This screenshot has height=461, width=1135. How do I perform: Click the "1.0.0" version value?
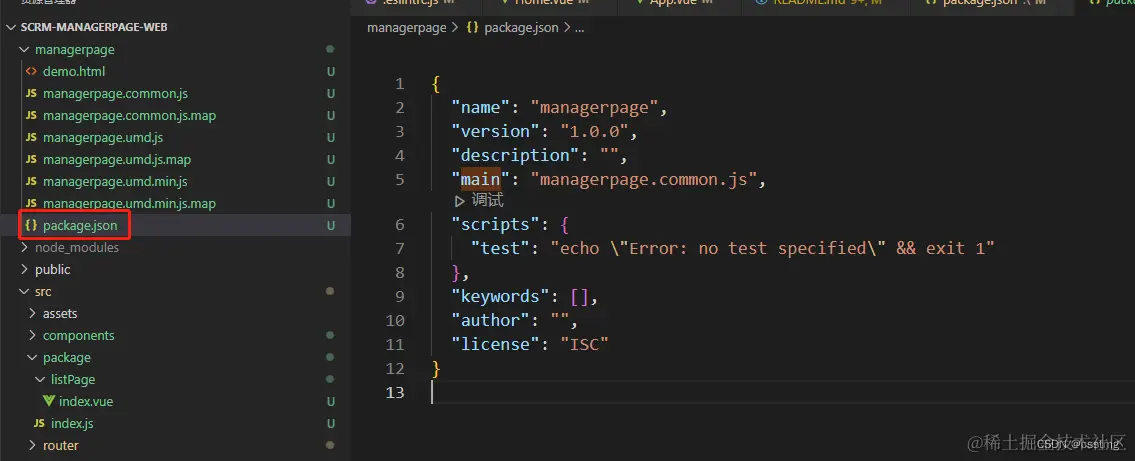[594, 132]
